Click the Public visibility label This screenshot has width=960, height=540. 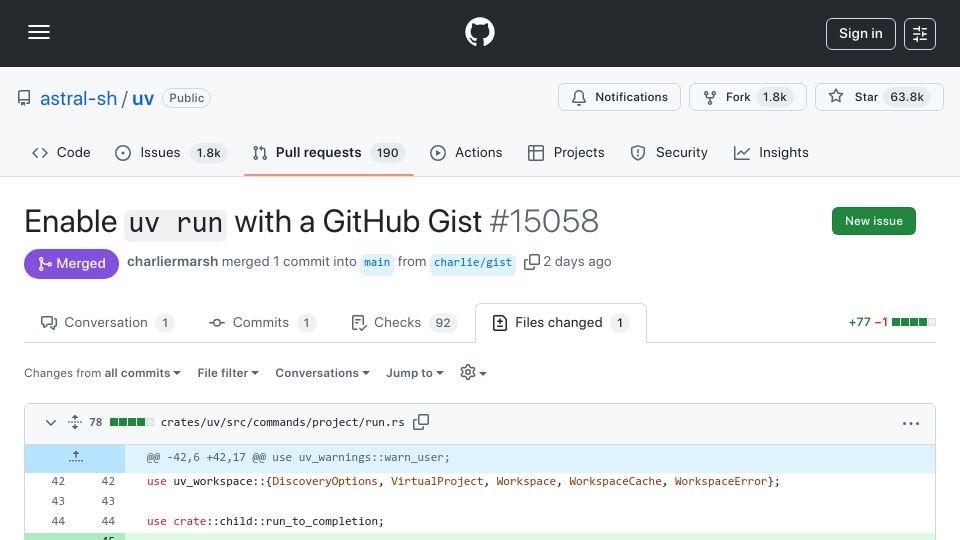(x=187, y=98)
